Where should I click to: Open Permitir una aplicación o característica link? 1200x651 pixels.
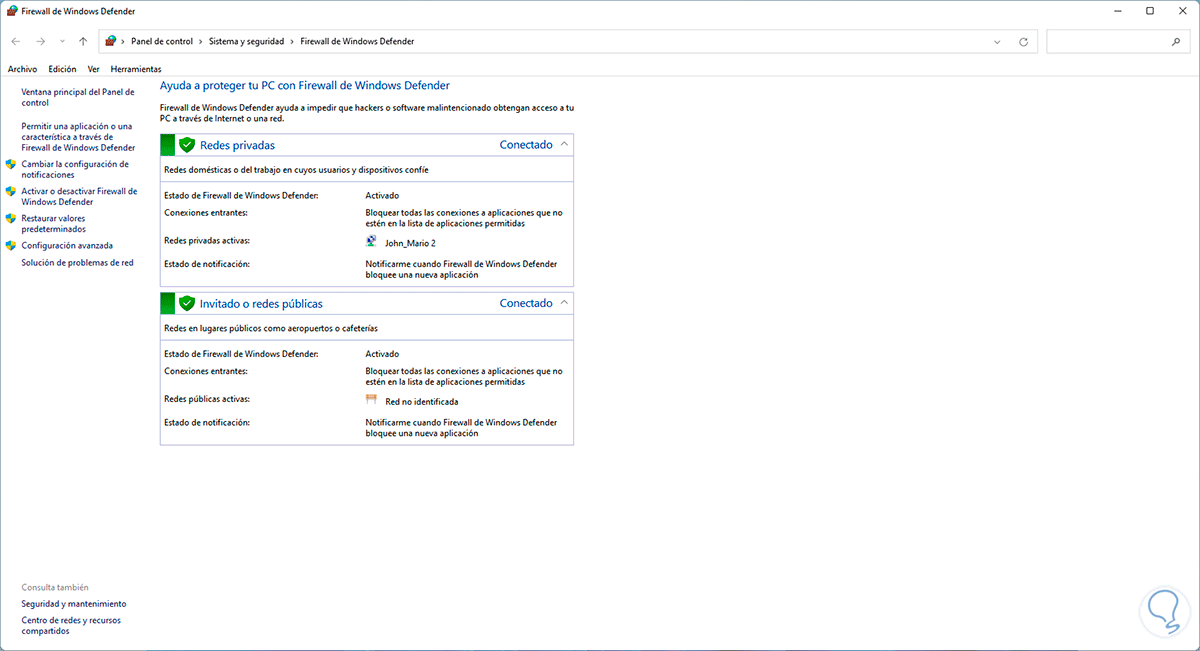coord(78,137)
